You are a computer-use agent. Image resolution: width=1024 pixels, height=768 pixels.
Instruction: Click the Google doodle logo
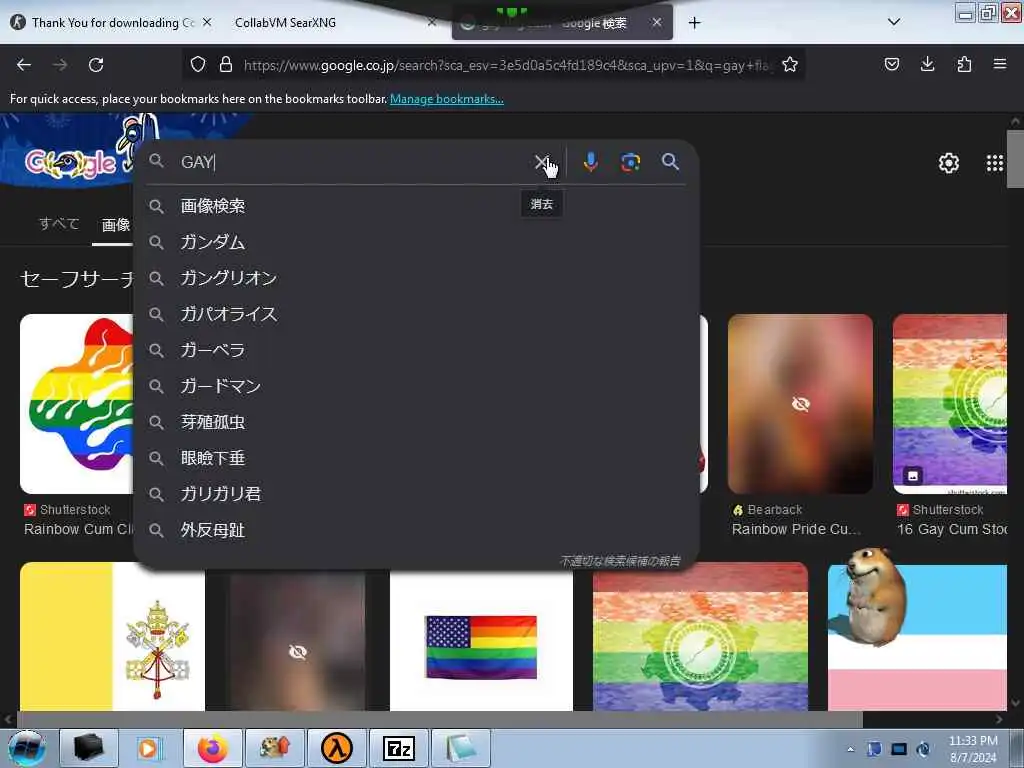click(x=71, y=163)
